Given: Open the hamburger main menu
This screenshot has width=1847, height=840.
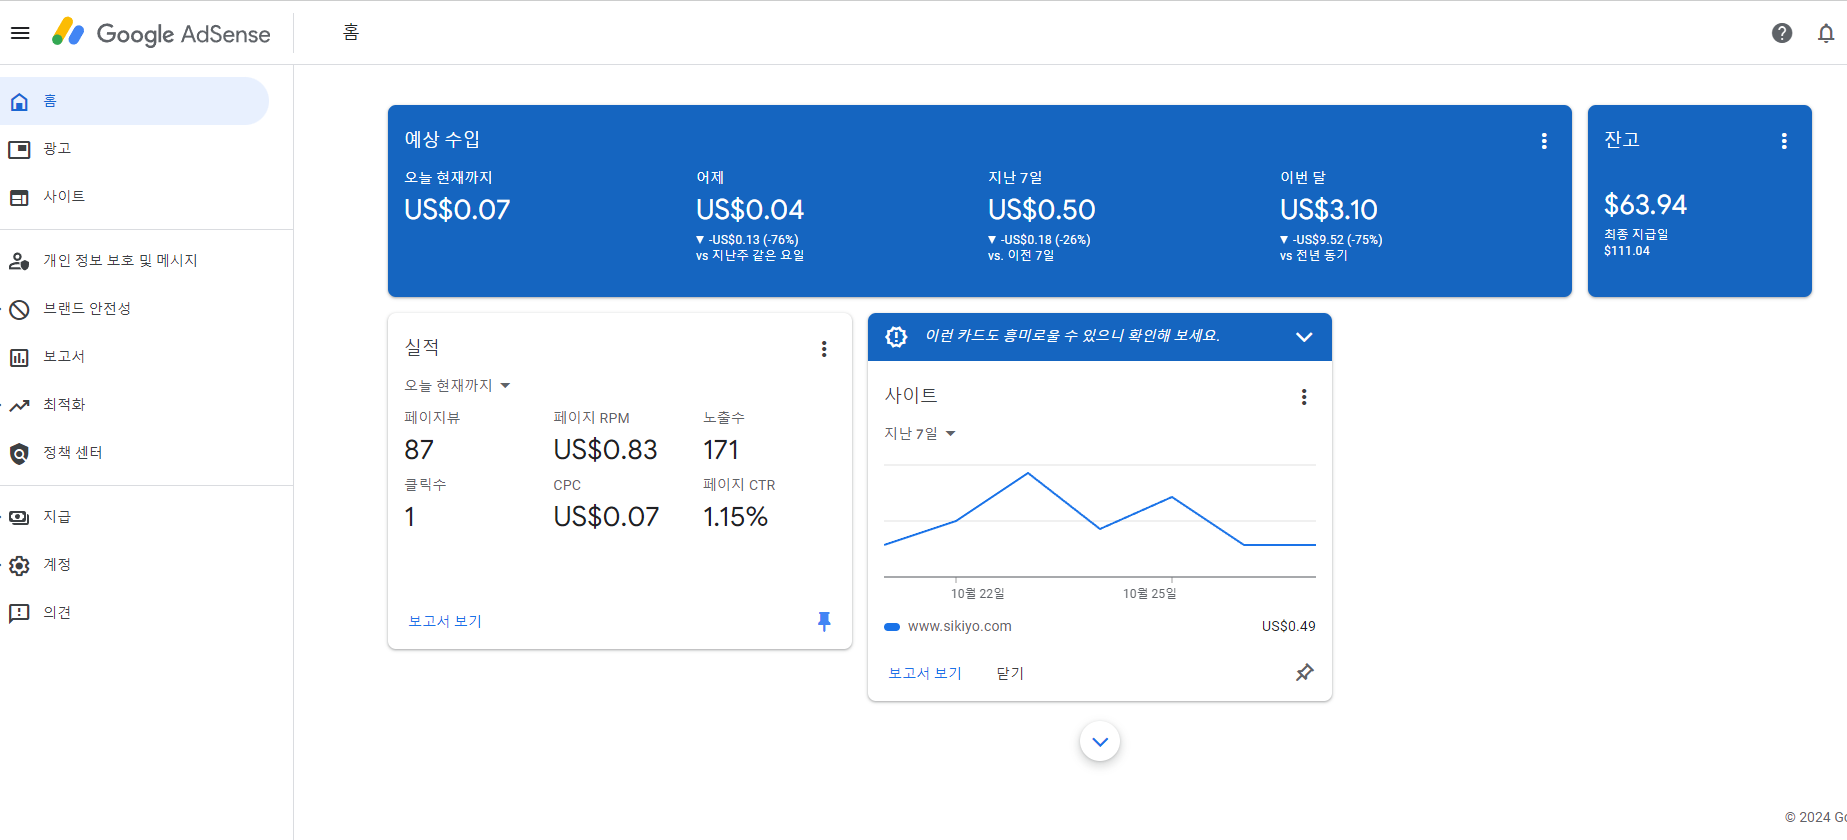Looking at the screenshot, I should click(x=20, y=33).
